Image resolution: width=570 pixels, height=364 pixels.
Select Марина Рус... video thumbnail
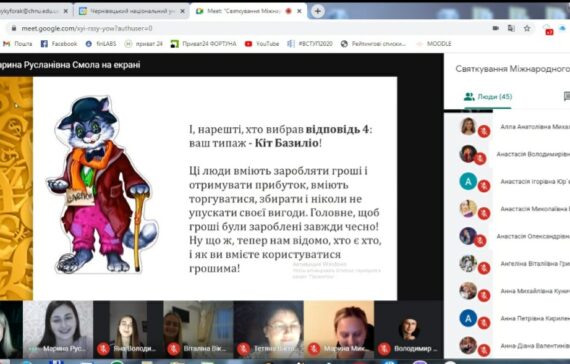click(x=58, y=329)
